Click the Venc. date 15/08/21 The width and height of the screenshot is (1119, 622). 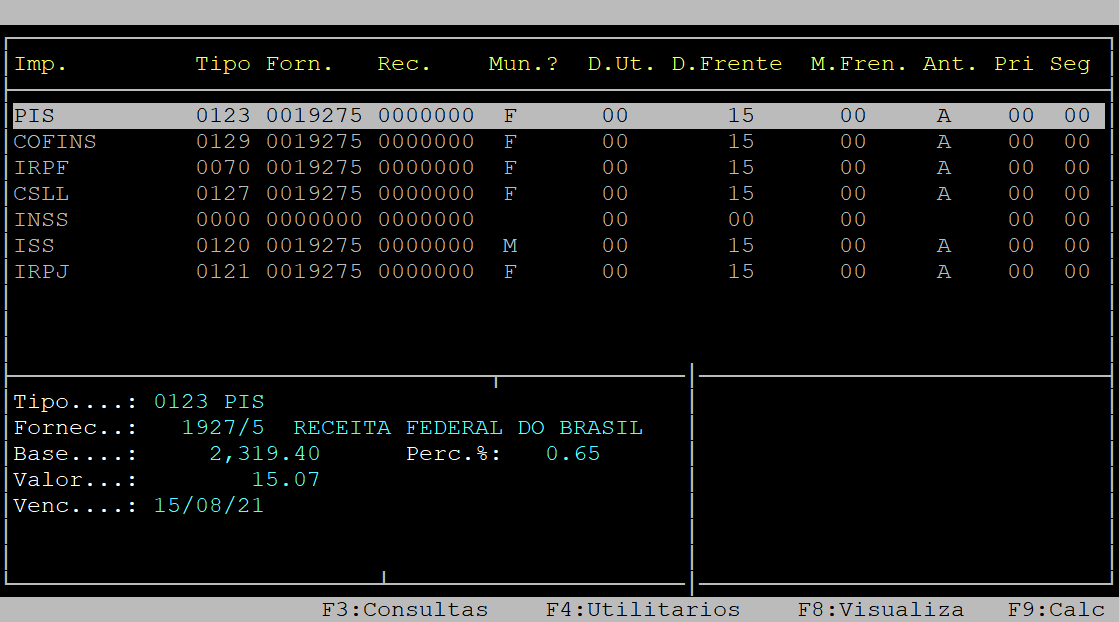tap(208, 506)
